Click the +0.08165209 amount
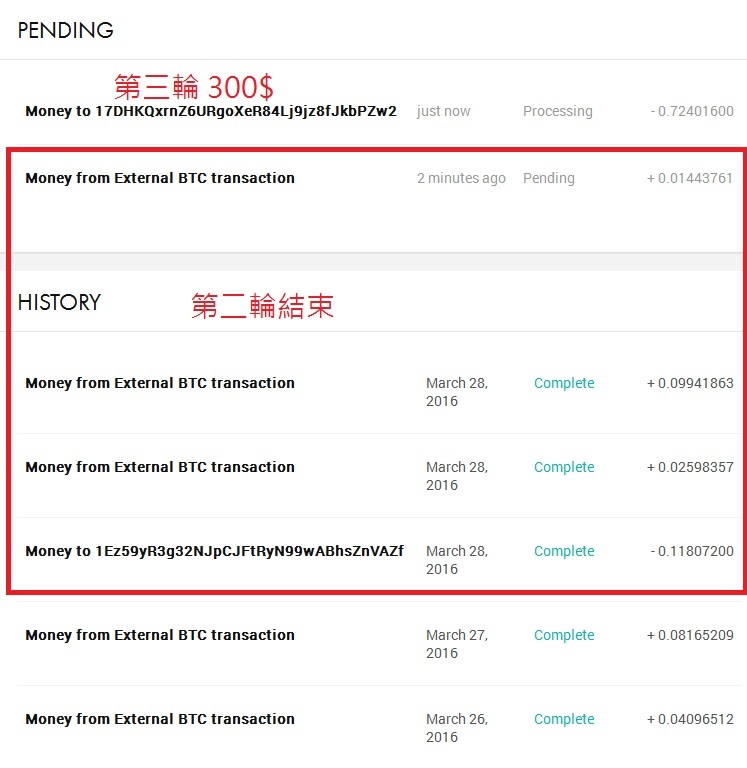The height and width of the screenshot is (768, 747). tap(690, 635)
